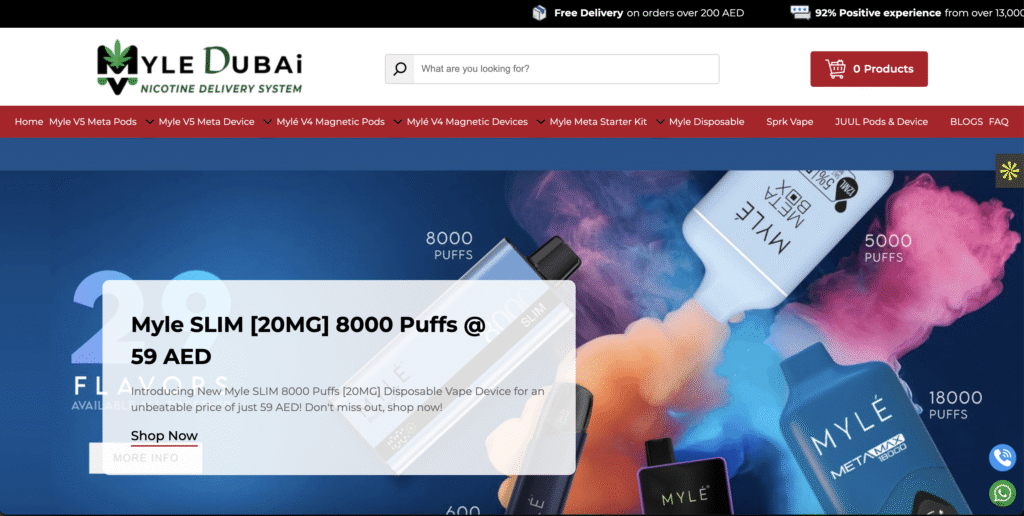
Task: Click the shopping cart icon
Action: [835, 69]
